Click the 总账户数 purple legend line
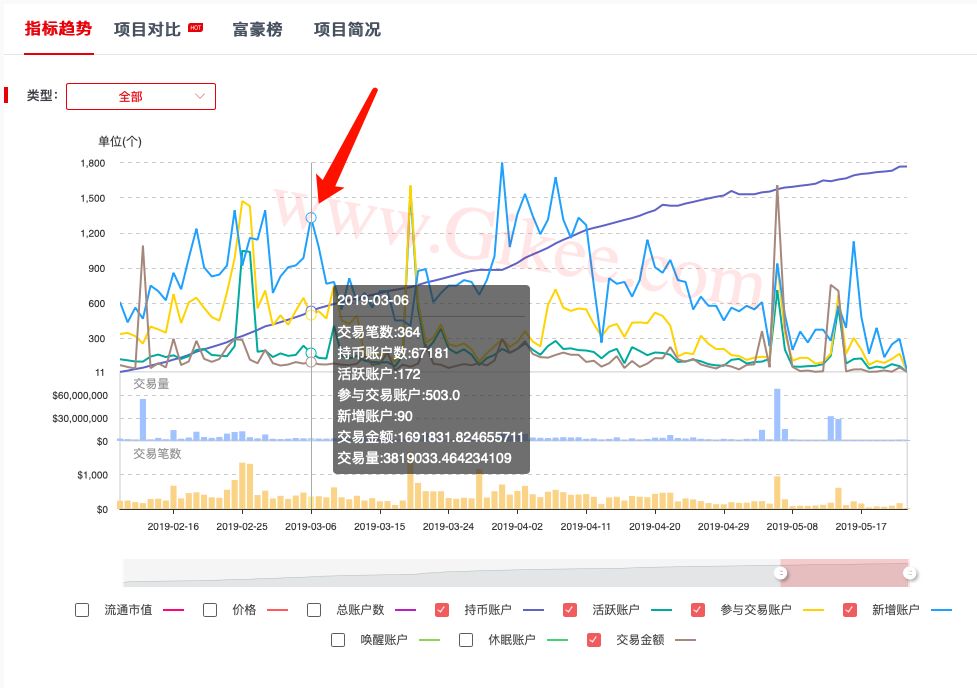This screenshot has height=688, width=977. 405,610
